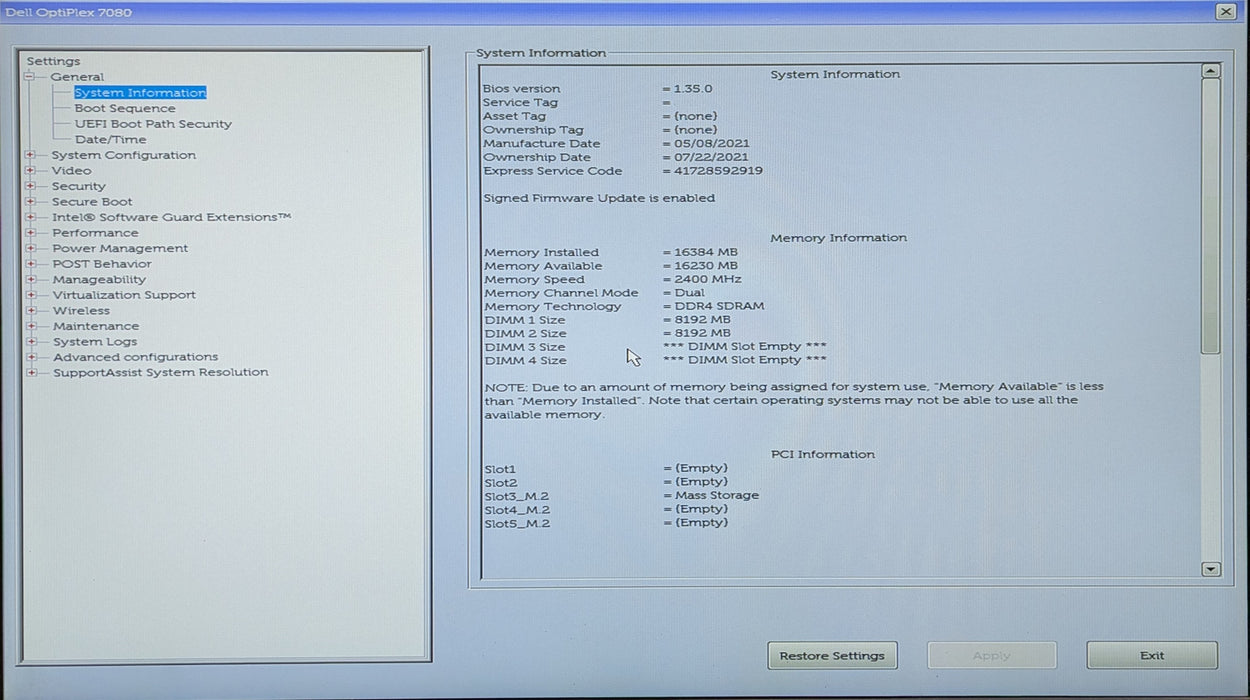This screenshot has width=1250, height=700.
Task: Select the POST Behavior label
Action: [x=102, y=264]
